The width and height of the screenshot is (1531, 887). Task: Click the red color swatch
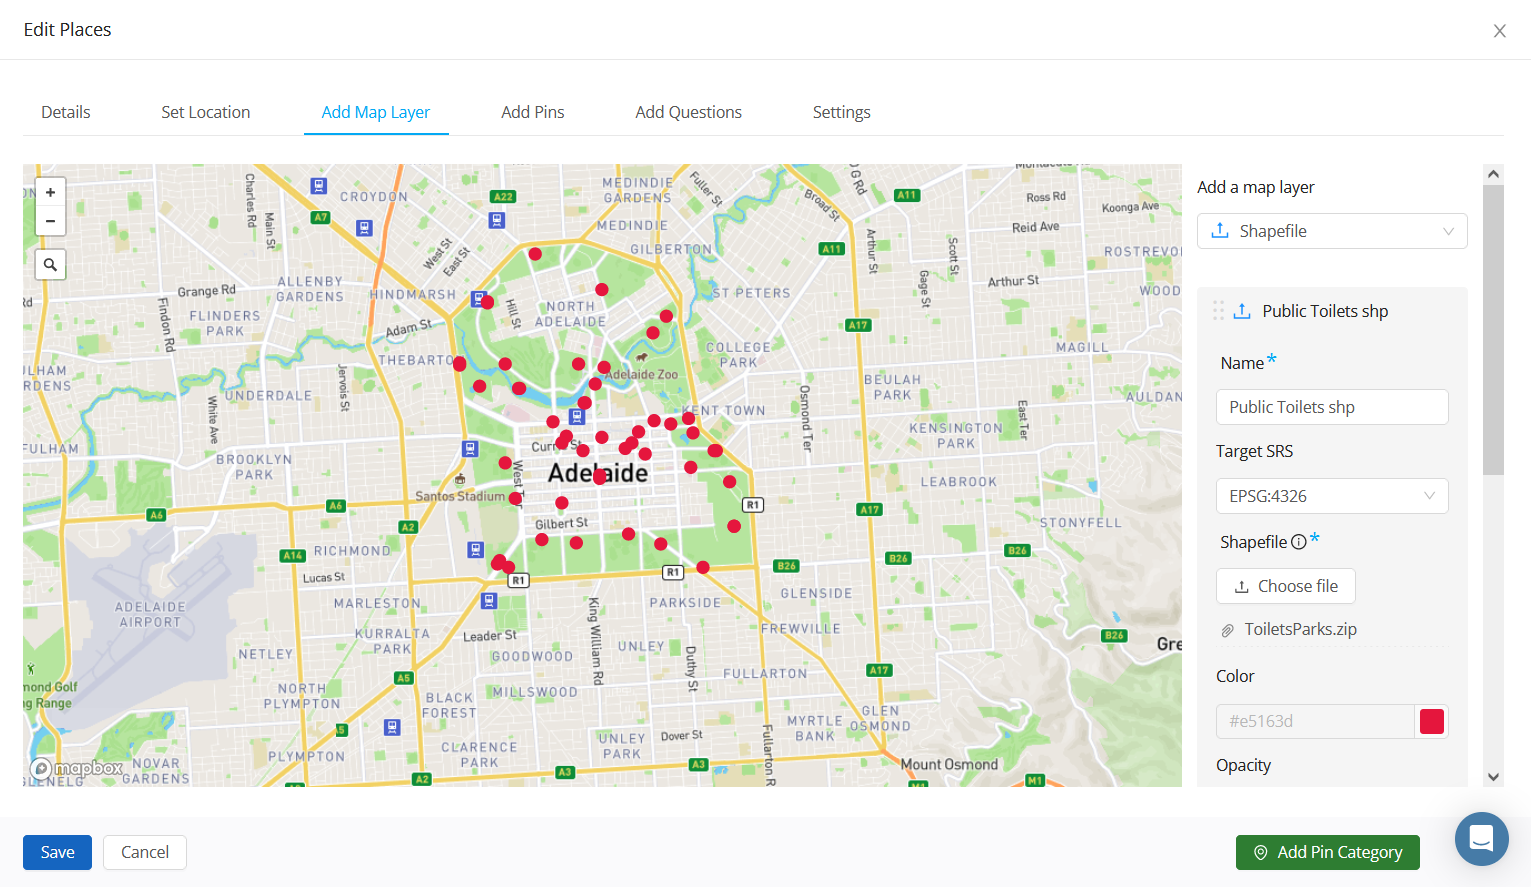click(1432, 721)
